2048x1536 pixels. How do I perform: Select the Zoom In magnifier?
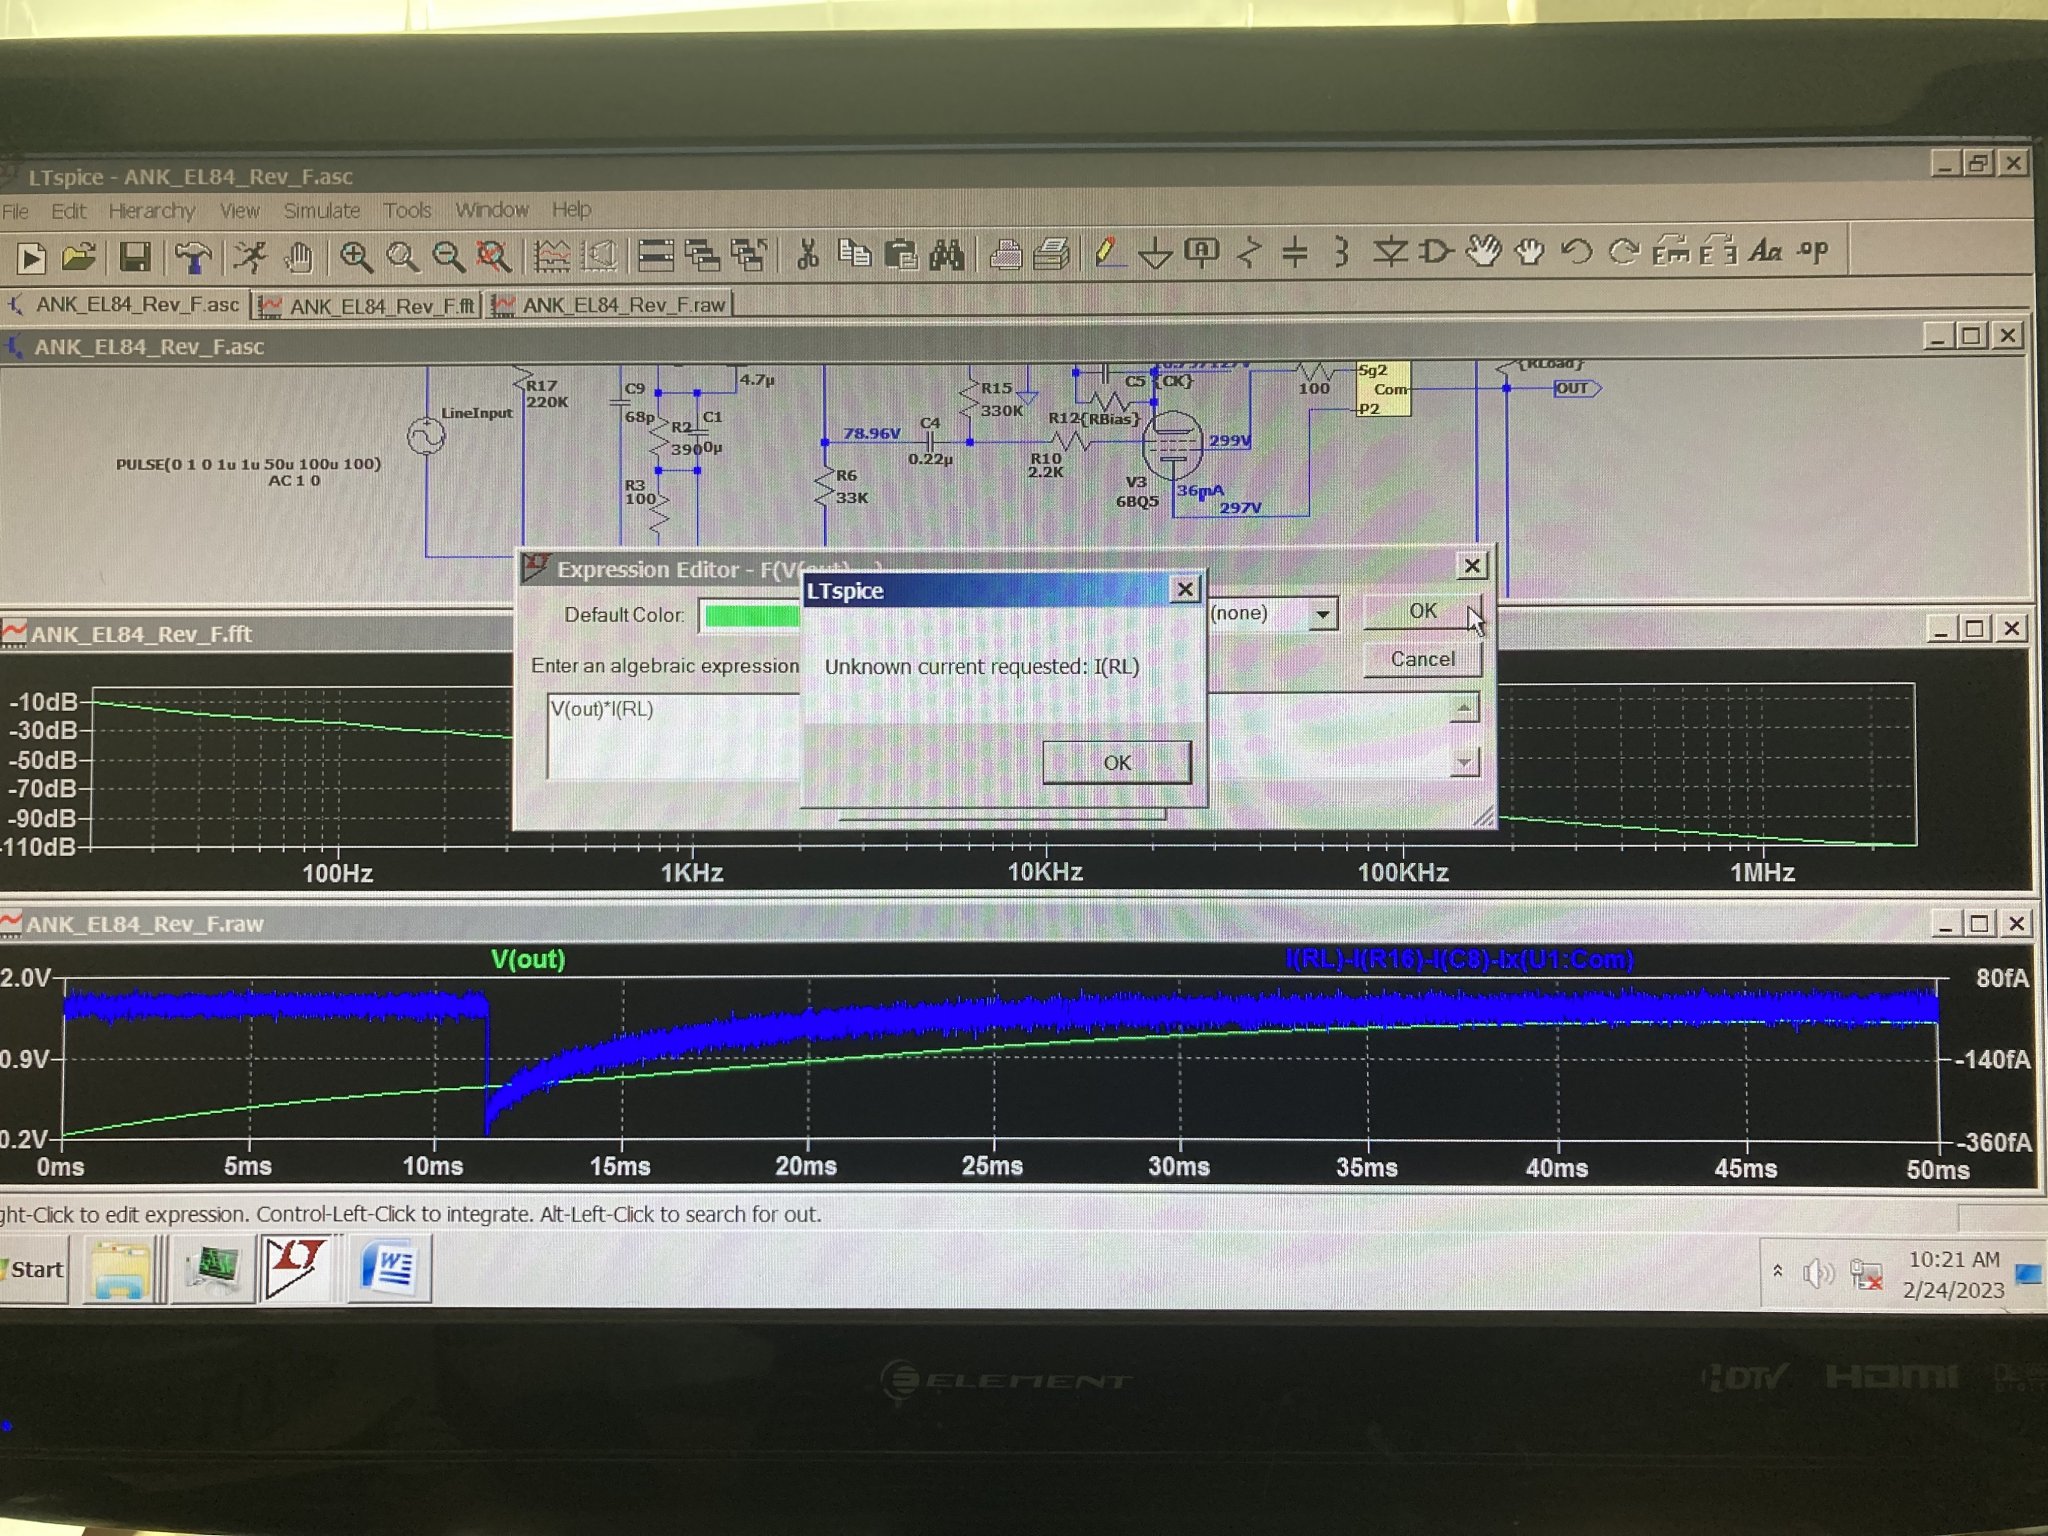click(x=355, y=256)
